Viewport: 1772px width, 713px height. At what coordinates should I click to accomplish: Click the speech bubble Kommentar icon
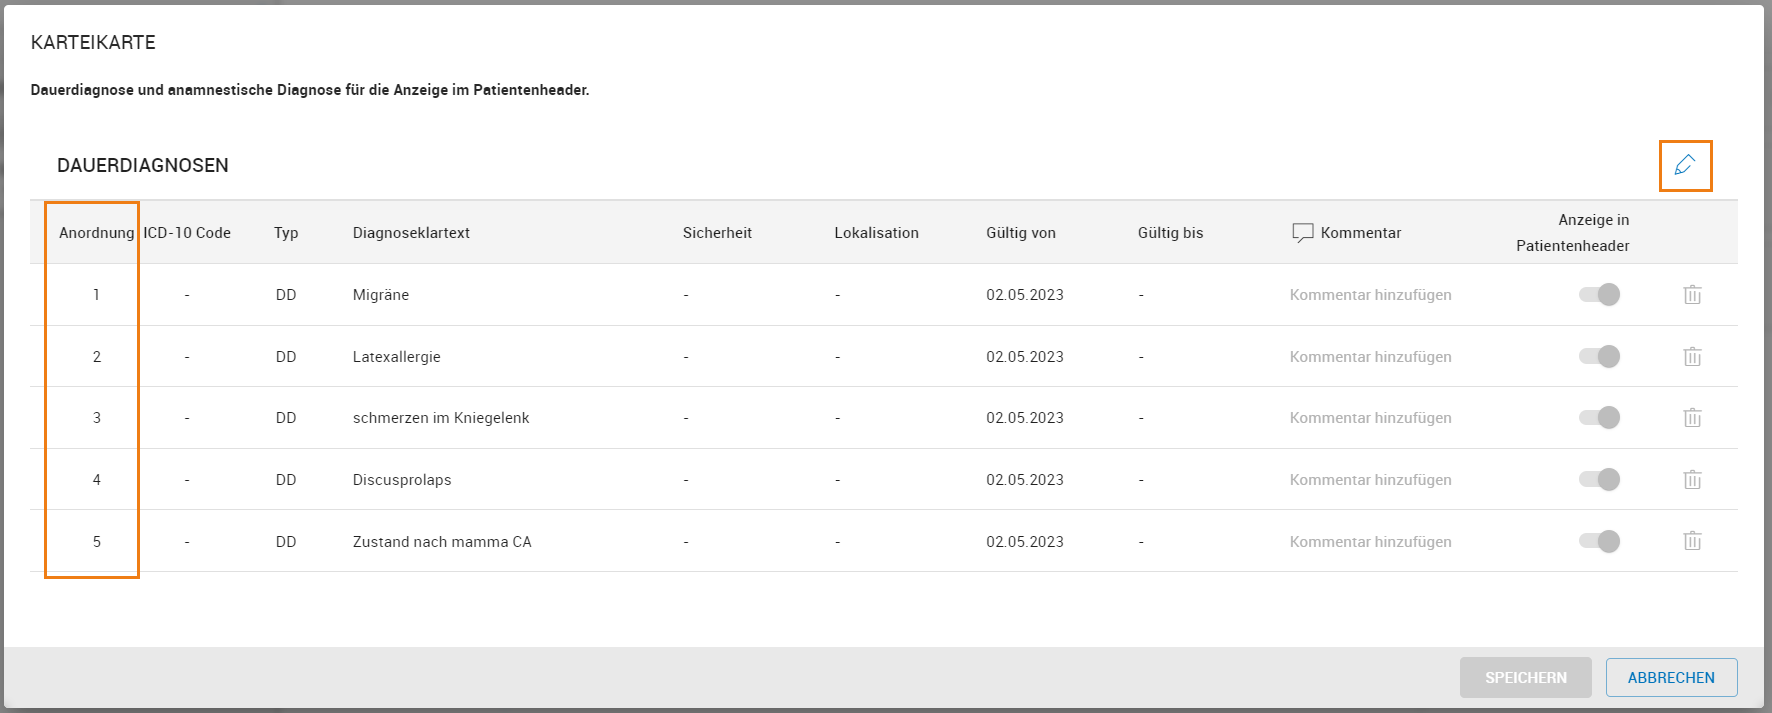(1302, 233)
